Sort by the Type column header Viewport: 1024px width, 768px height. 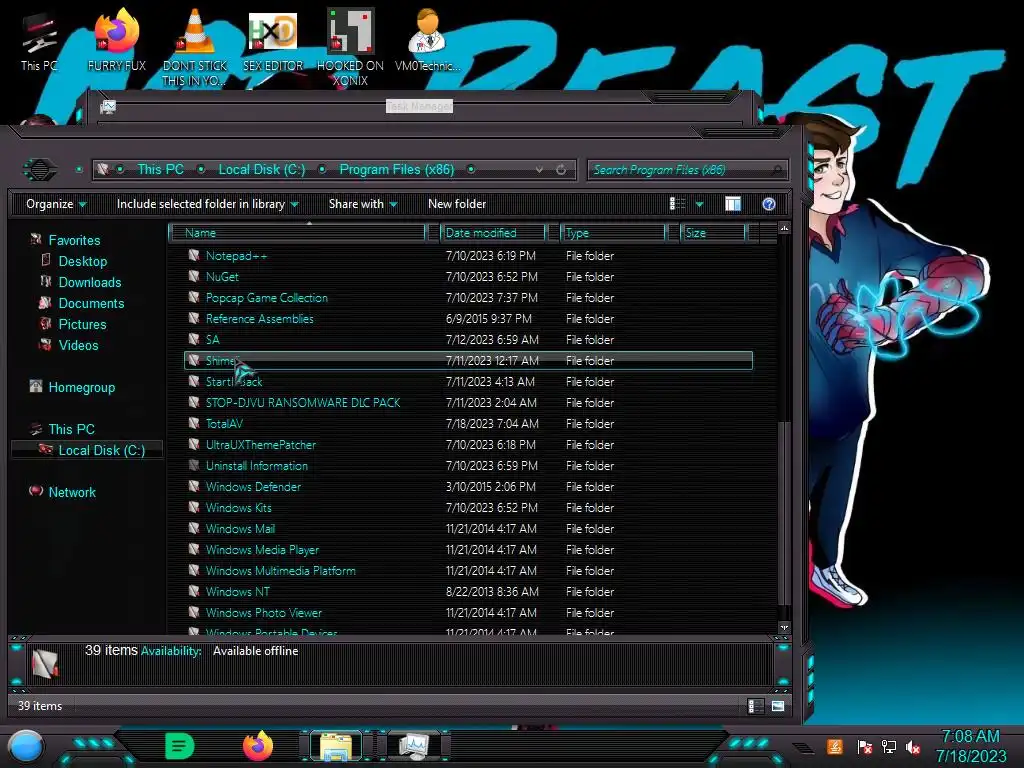coord(613,233)
